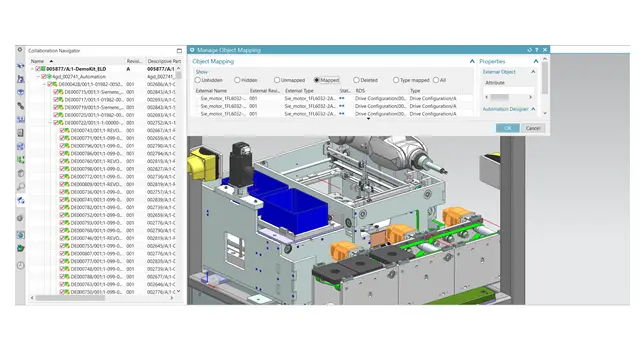Viewport: 640px width, 360px height.
Task: Select the All radio button
Action: (436, 80)
